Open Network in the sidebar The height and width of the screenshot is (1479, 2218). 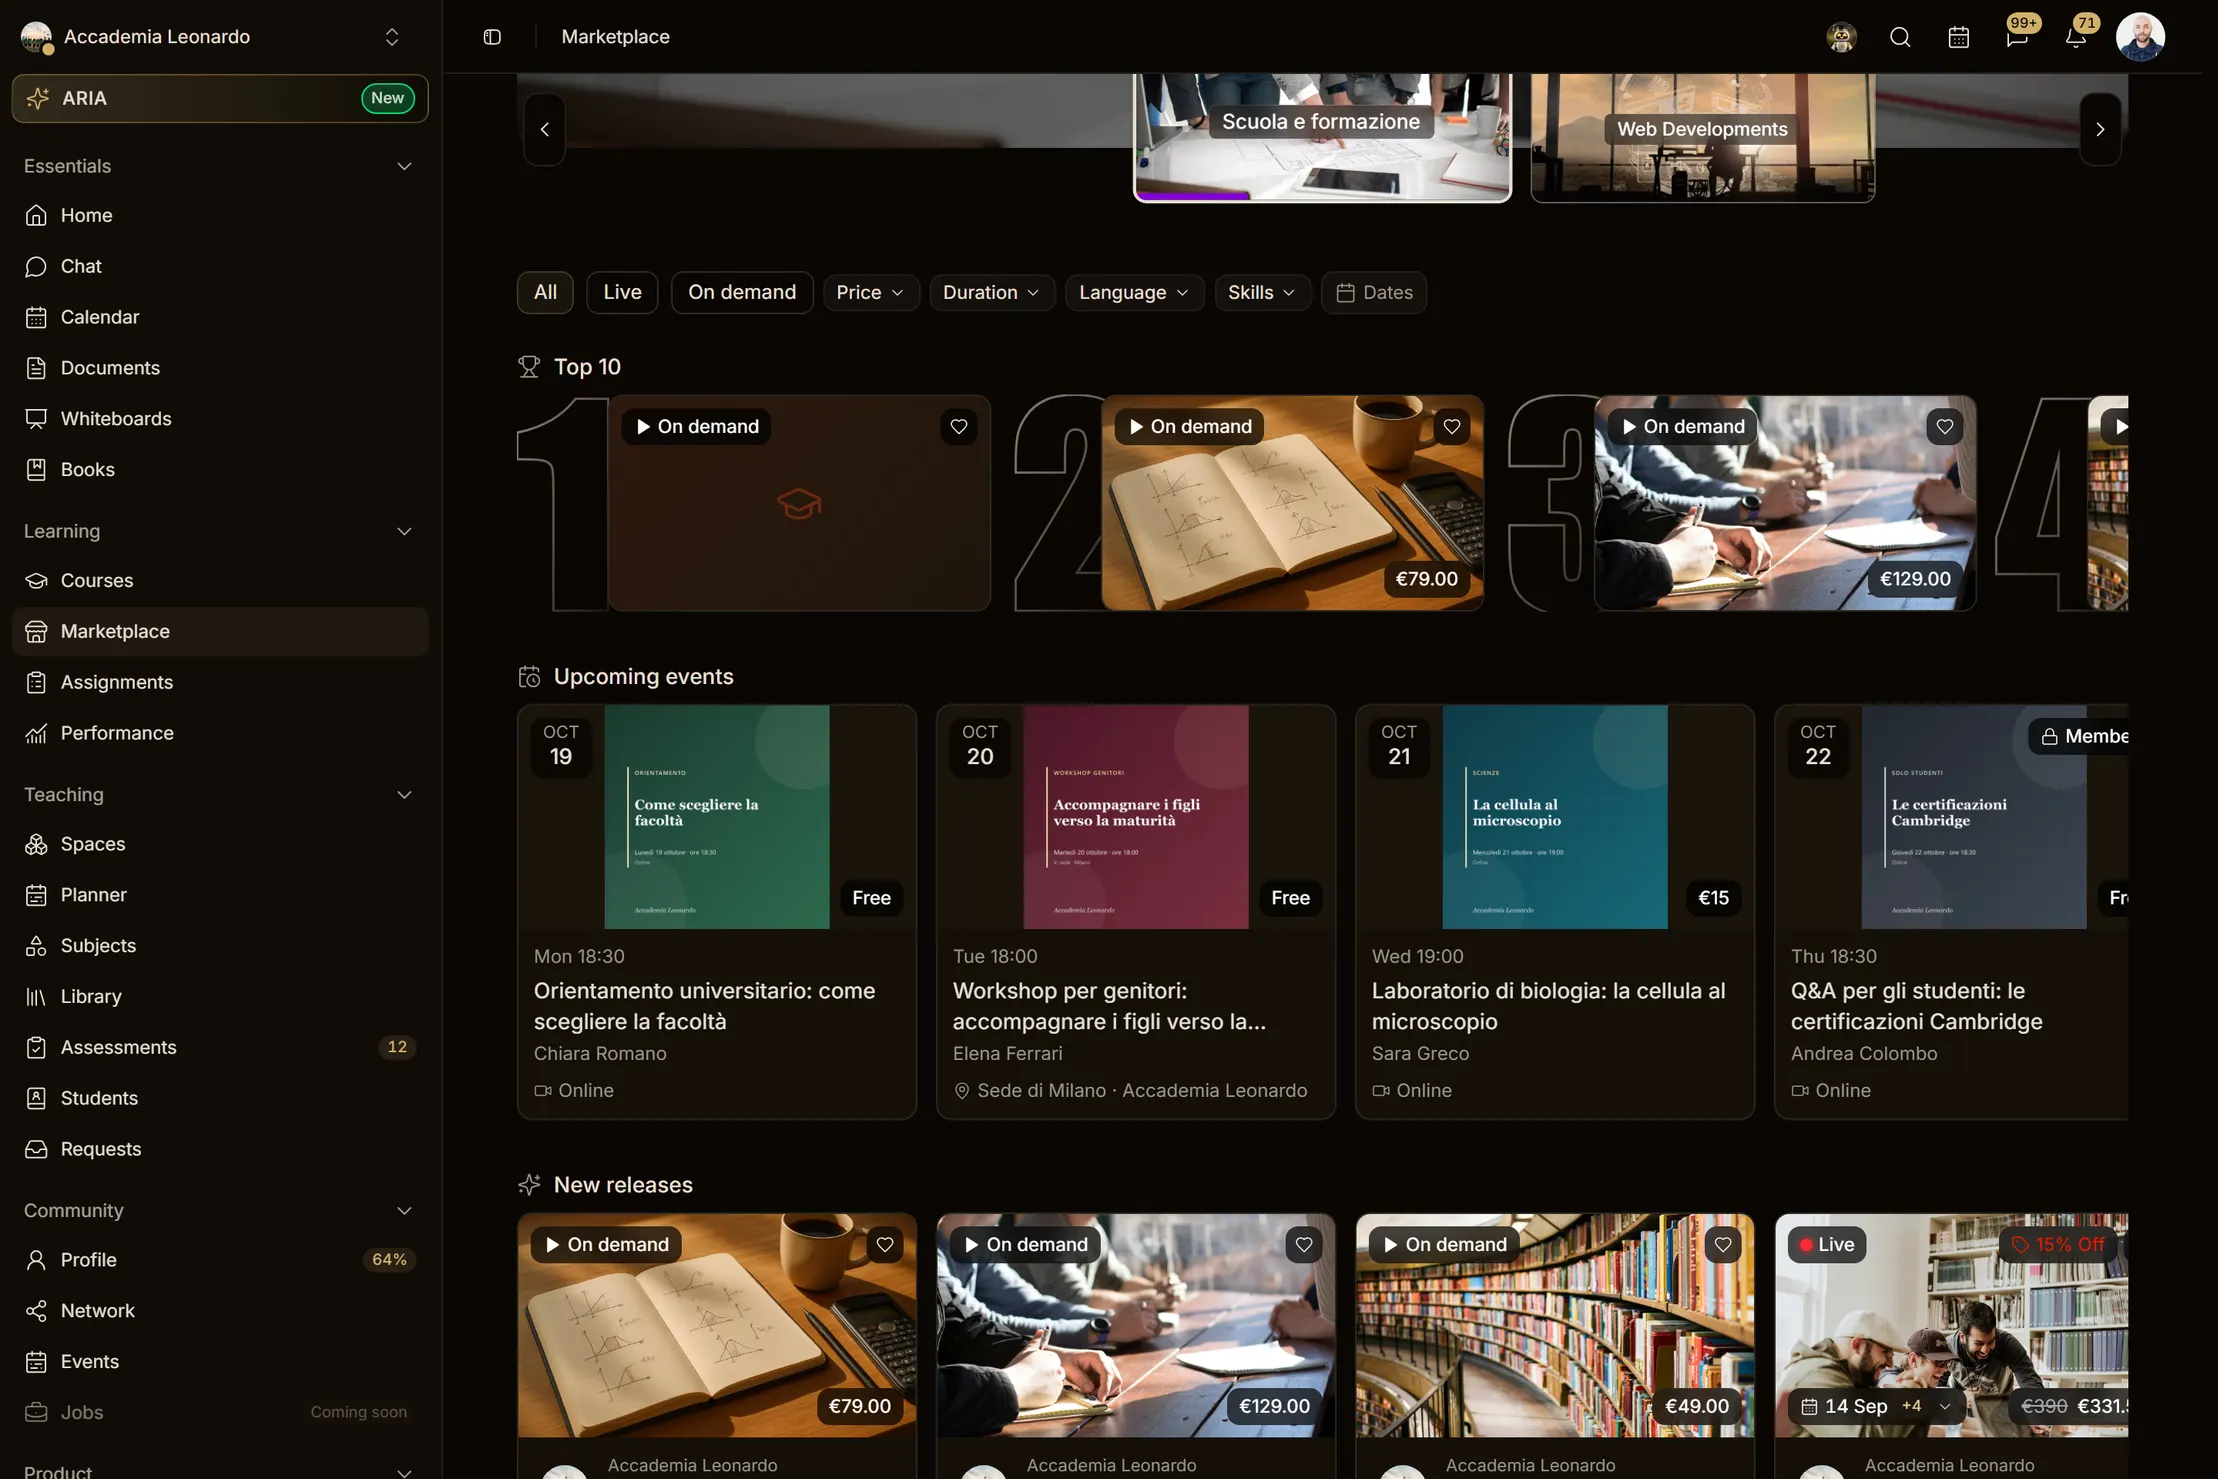pos(220,1311)
